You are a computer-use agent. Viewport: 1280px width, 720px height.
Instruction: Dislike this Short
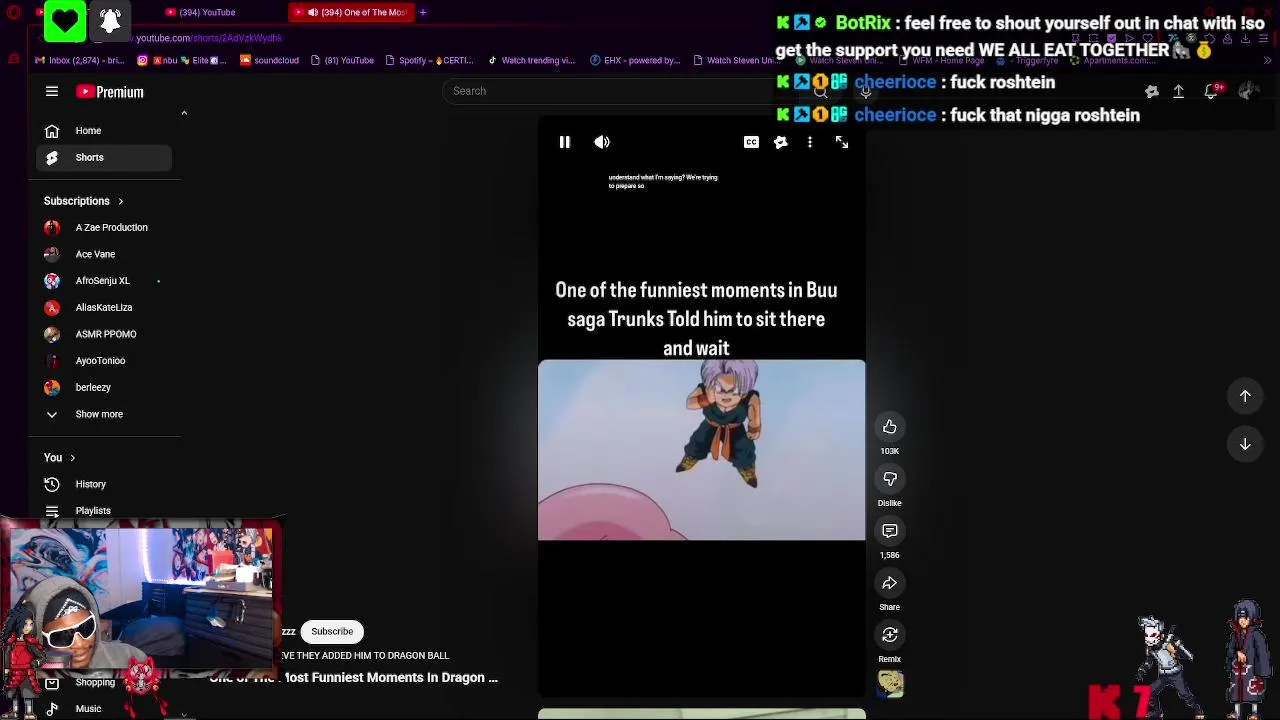tap(890, 480)
